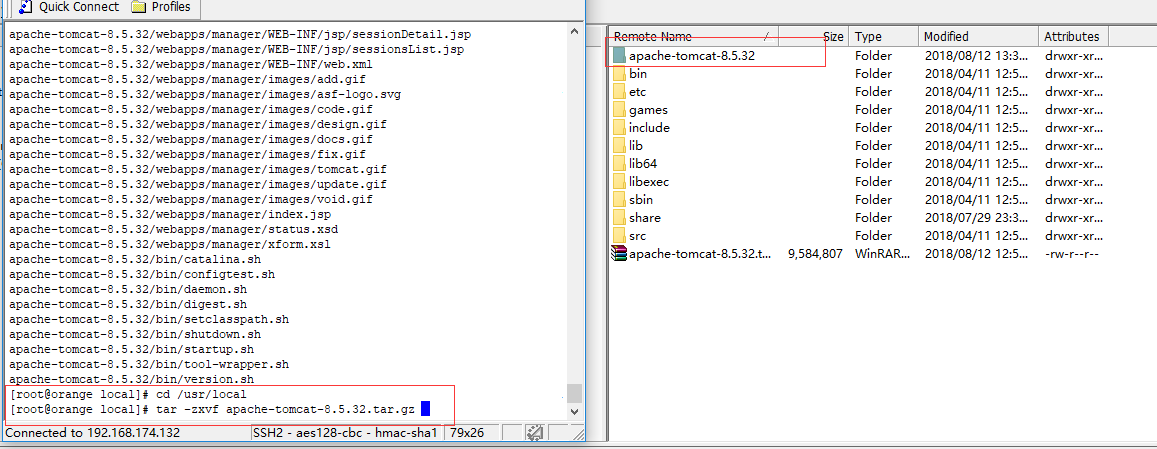This screenshot has width=1157, height=449.
Task: Click the status bar connection security icon
Action: pos(536,433)
